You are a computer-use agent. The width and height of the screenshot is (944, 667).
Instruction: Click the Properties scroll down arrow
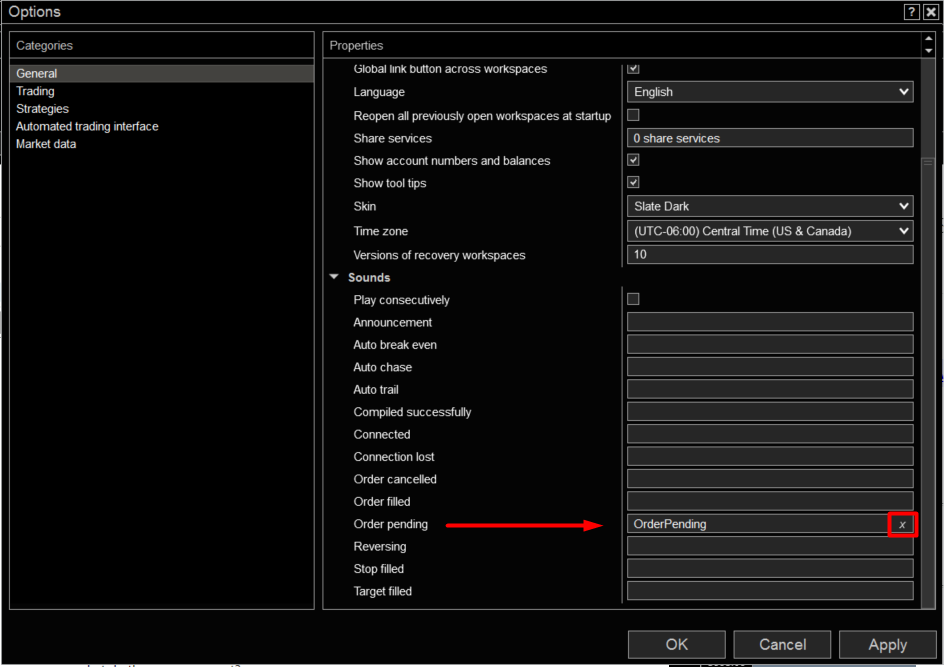tap(928, 51)
